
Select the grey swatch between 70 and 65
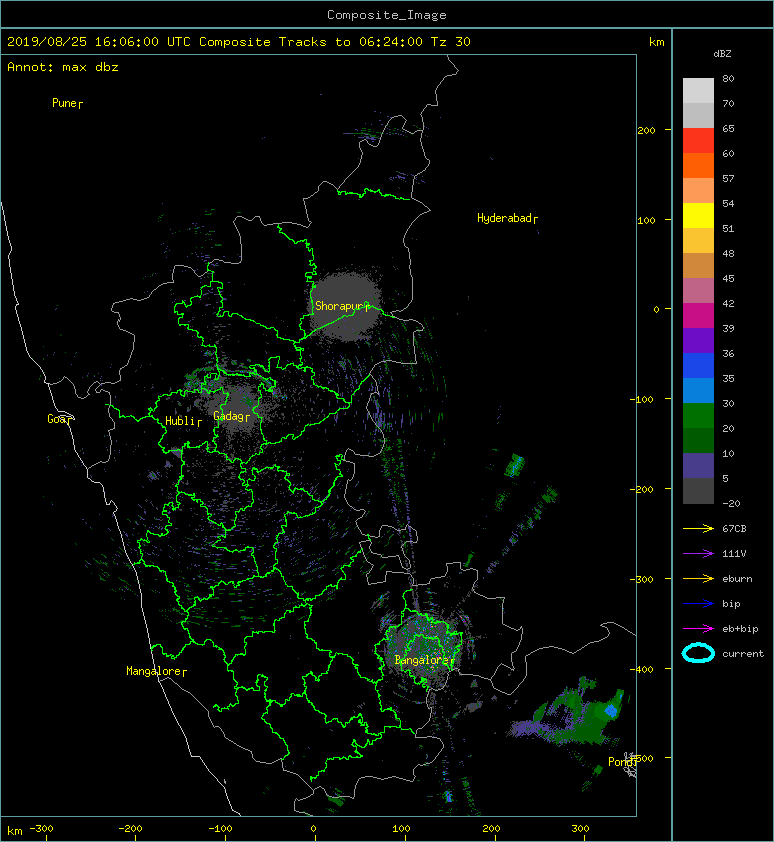tap(698, 115)
